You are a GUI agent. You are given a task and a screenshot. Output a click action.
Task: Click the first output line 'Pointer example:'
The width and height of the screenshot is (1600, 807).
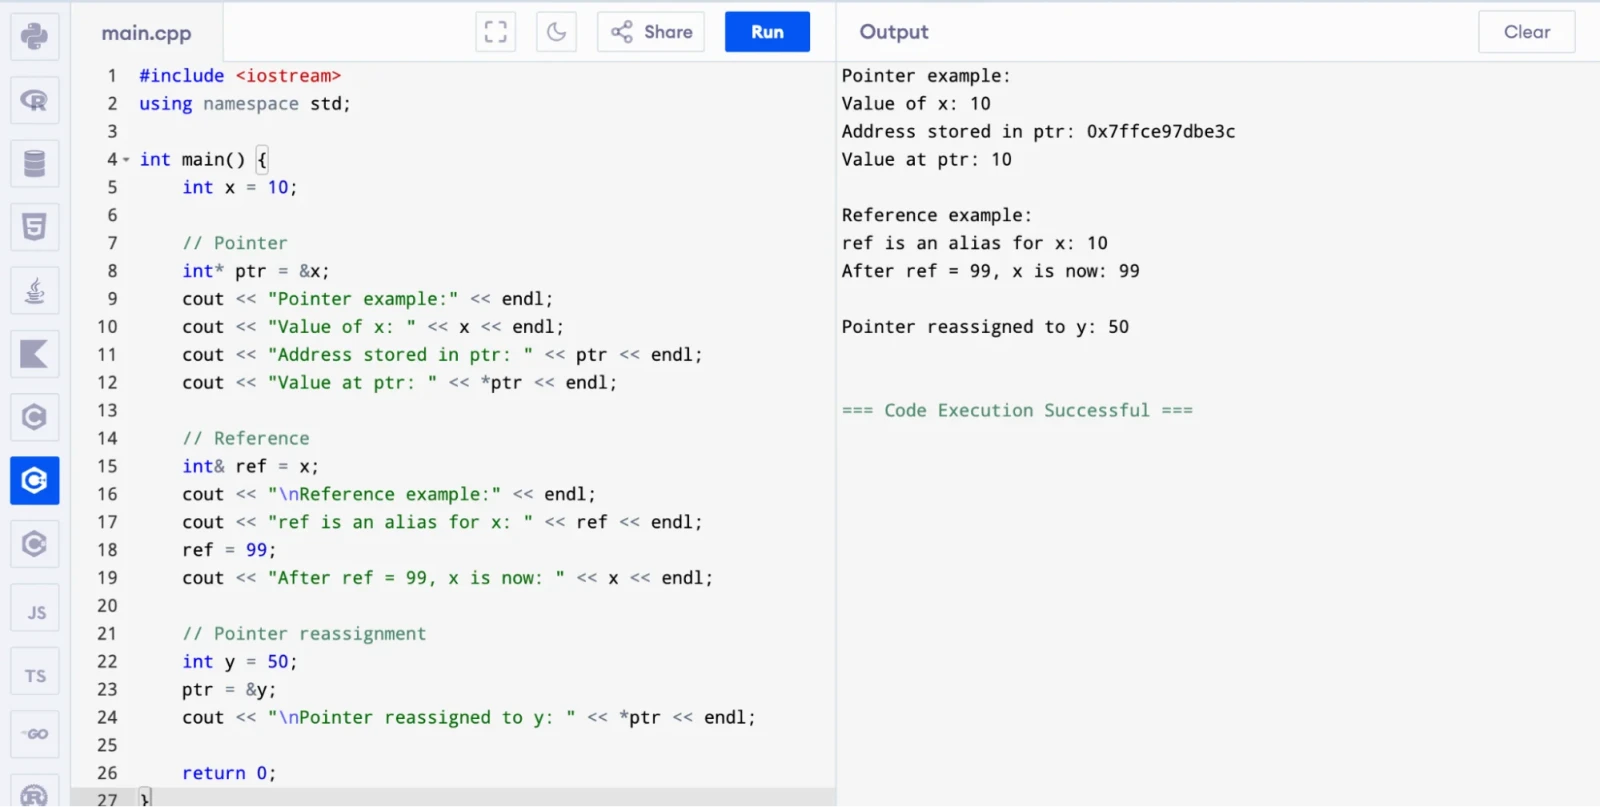926,76
